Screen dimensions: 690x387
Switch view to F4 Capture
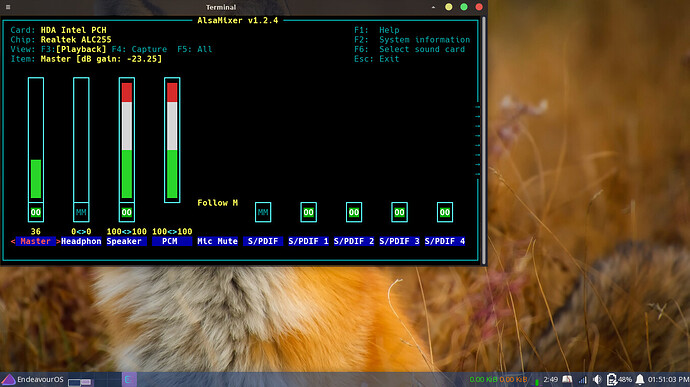point(139,49)
